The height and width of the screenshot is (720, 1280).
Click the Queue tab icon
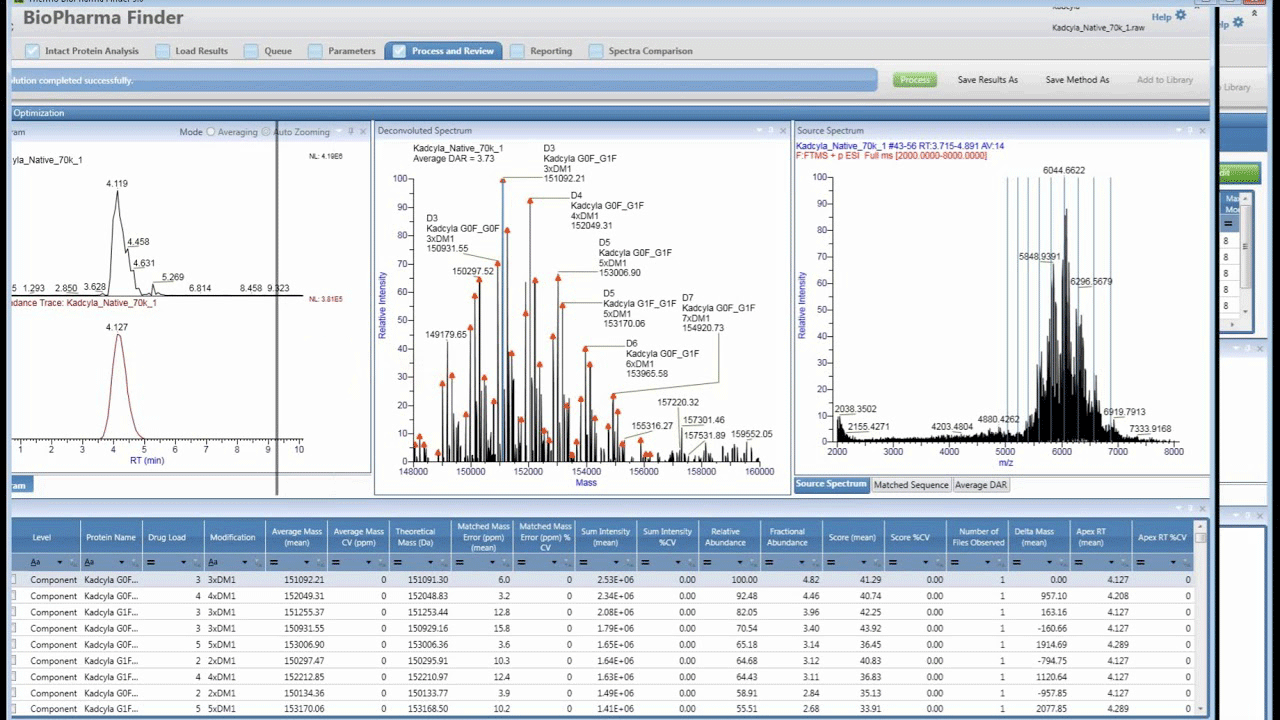click(251, 51)
